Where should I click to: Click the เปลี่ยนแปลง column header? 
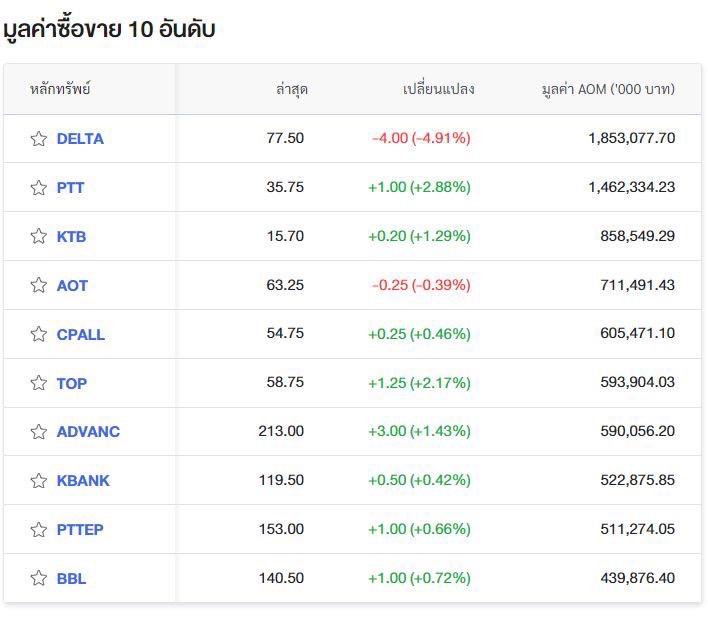point(438,89)
